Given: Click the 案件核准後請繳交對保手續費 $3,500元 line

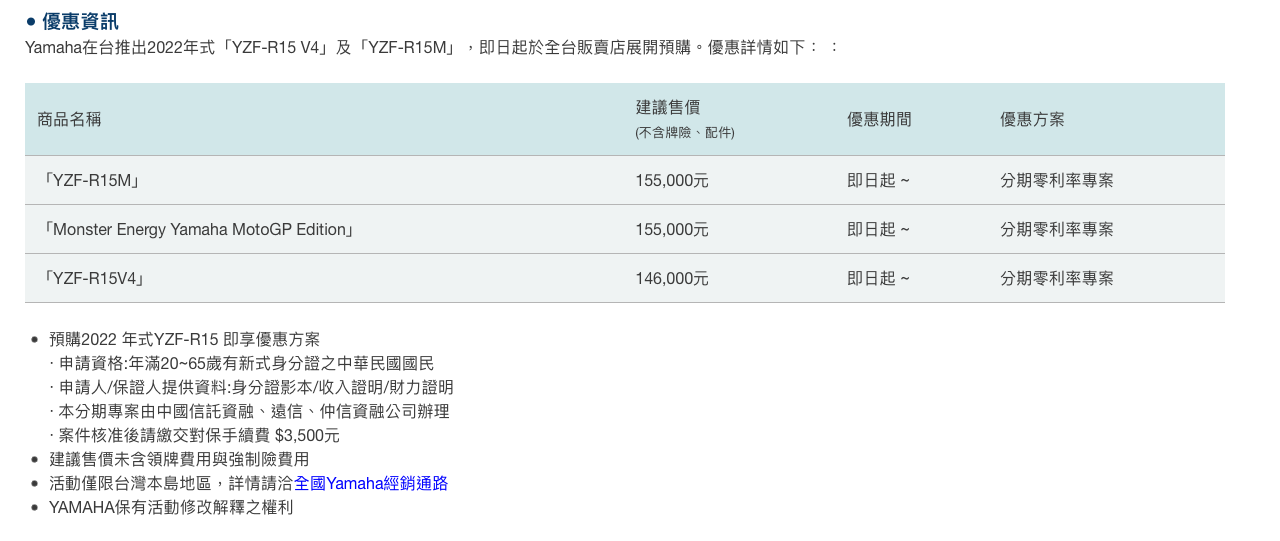Looking at the screenshot, I should [x=195, y=435].
